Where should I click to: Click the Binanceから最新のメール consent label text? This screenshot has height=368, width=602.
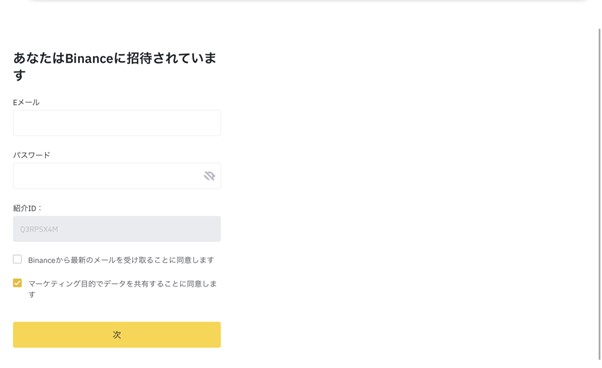[x=121, y=260]
